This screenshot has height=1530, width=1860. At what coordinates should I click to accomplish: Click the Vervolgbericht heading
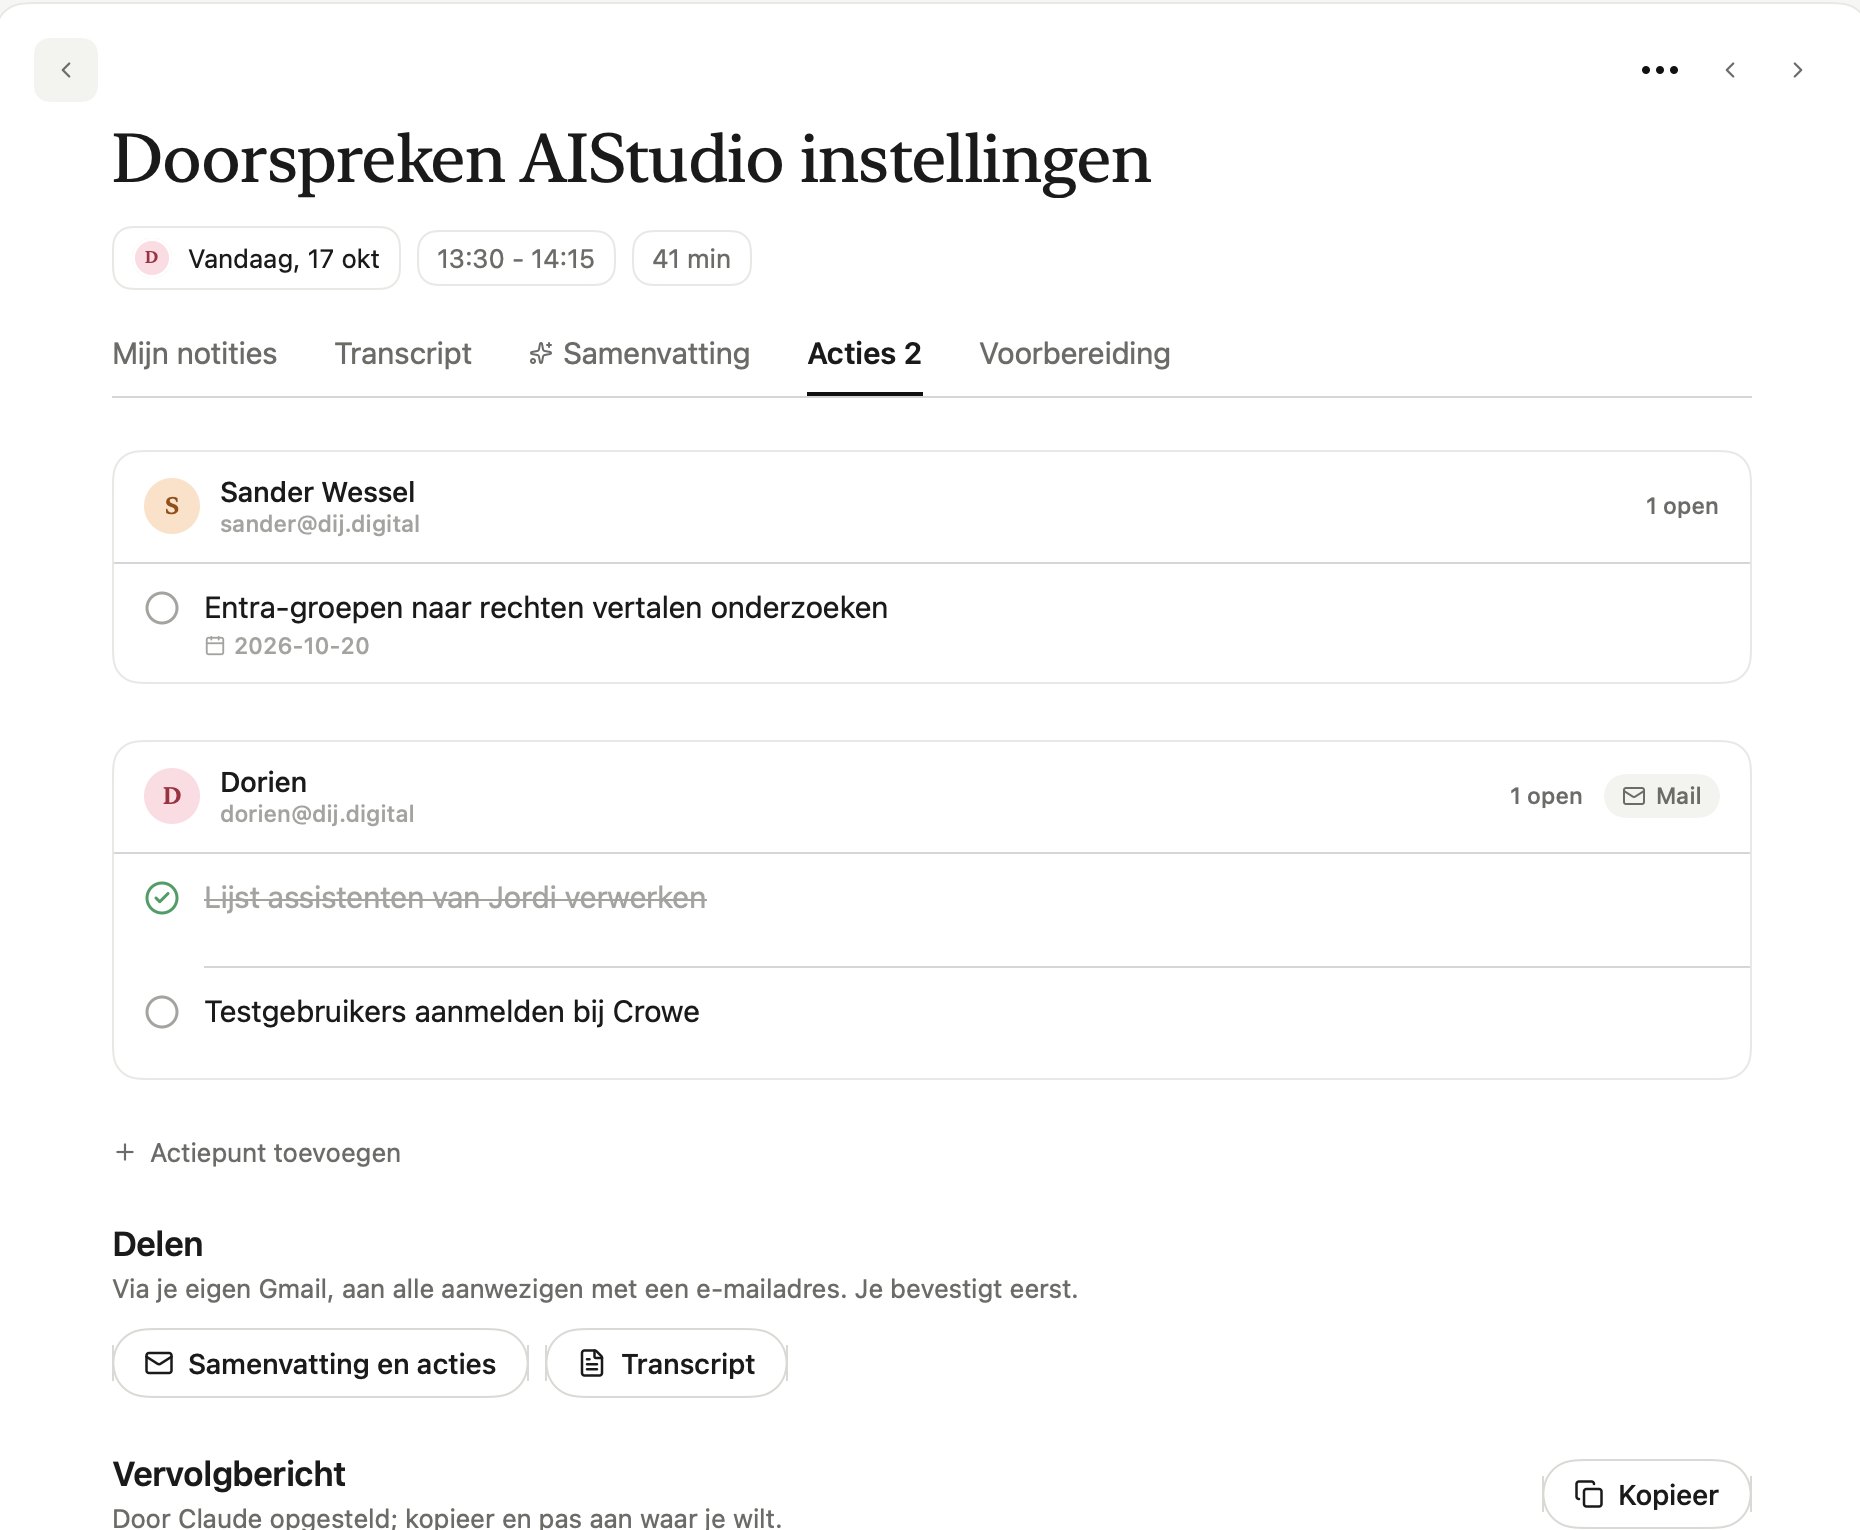pyautogui.click(x=229, y=1474)
